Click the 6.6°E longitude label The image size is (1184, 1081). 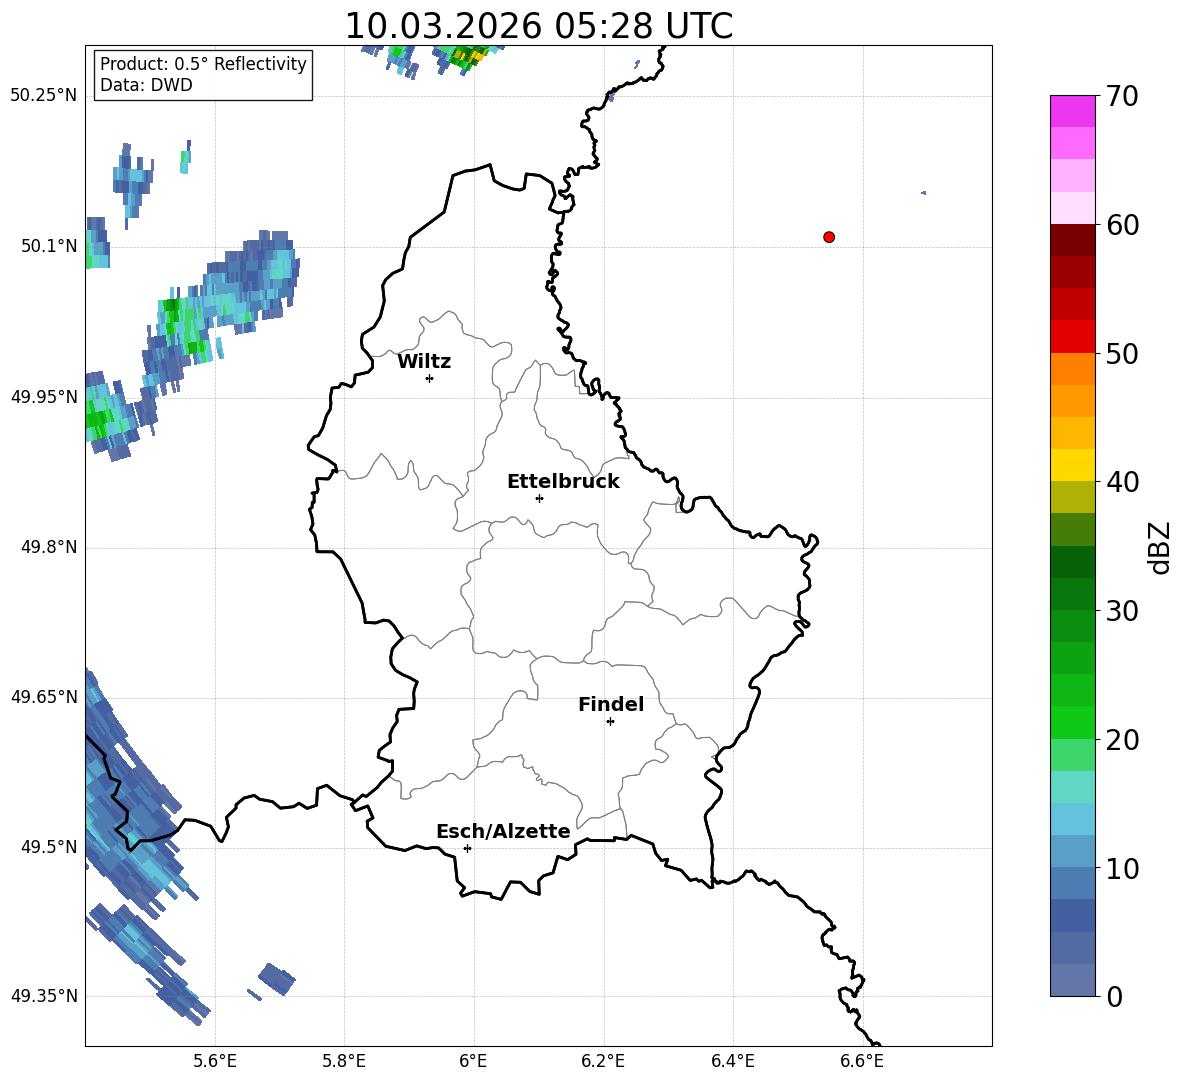point(862,1061)
